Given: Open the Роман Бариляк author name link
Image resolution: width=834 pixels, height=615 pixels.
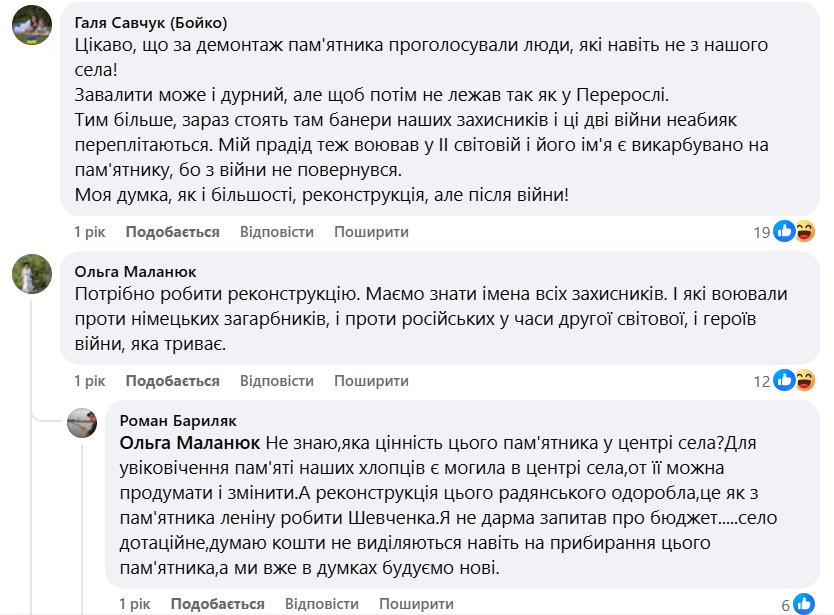Looking at the screenshot, I should coord(177,420).
